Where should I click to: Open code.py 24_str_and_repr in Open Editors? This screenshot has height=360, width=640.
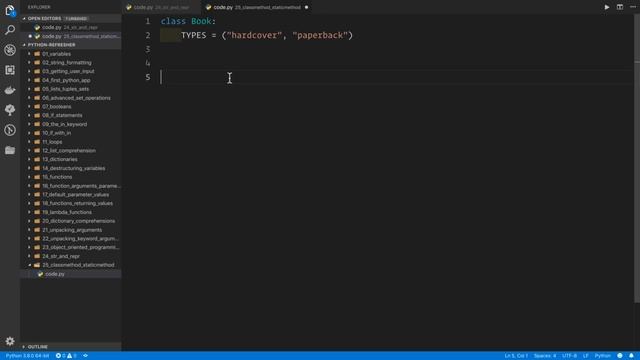[70, 27]
